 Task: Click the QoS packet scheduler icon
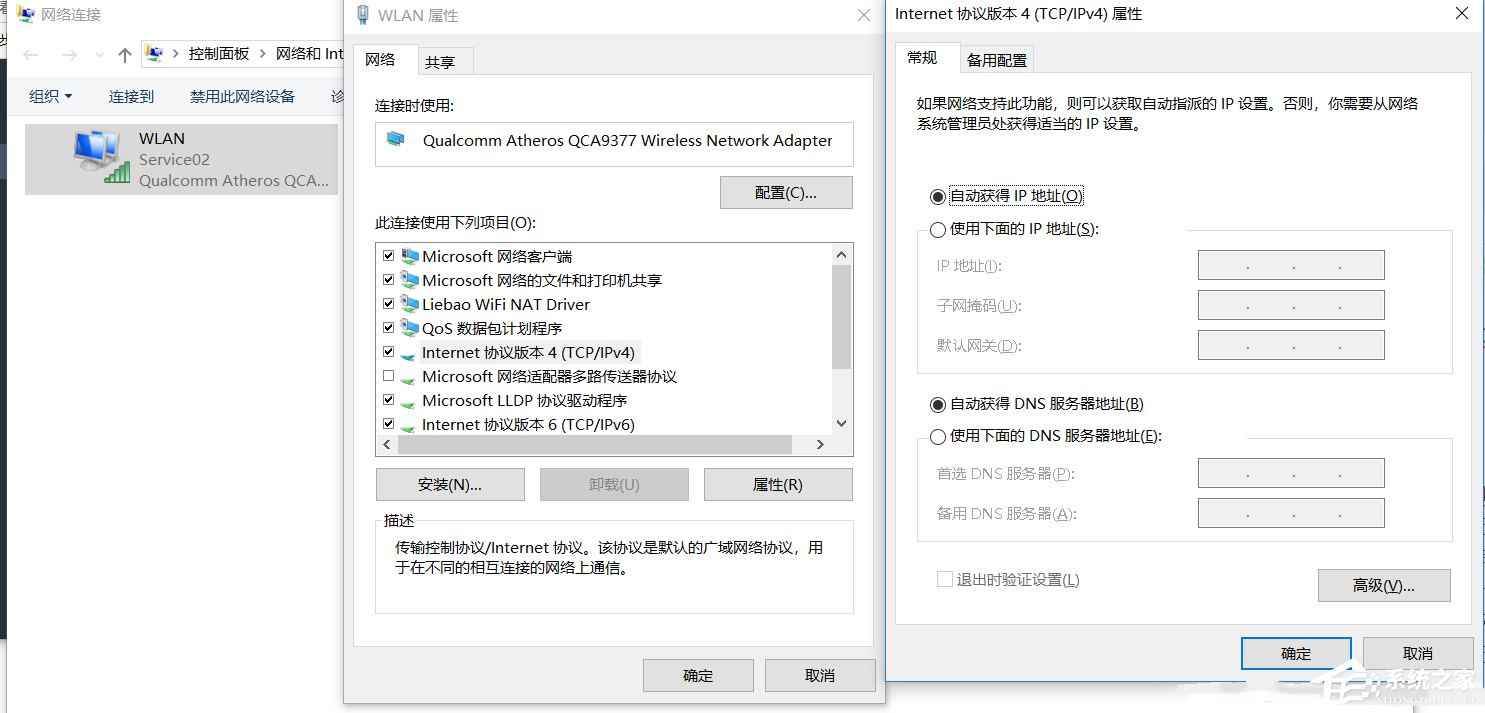click(x=409, y=329)
